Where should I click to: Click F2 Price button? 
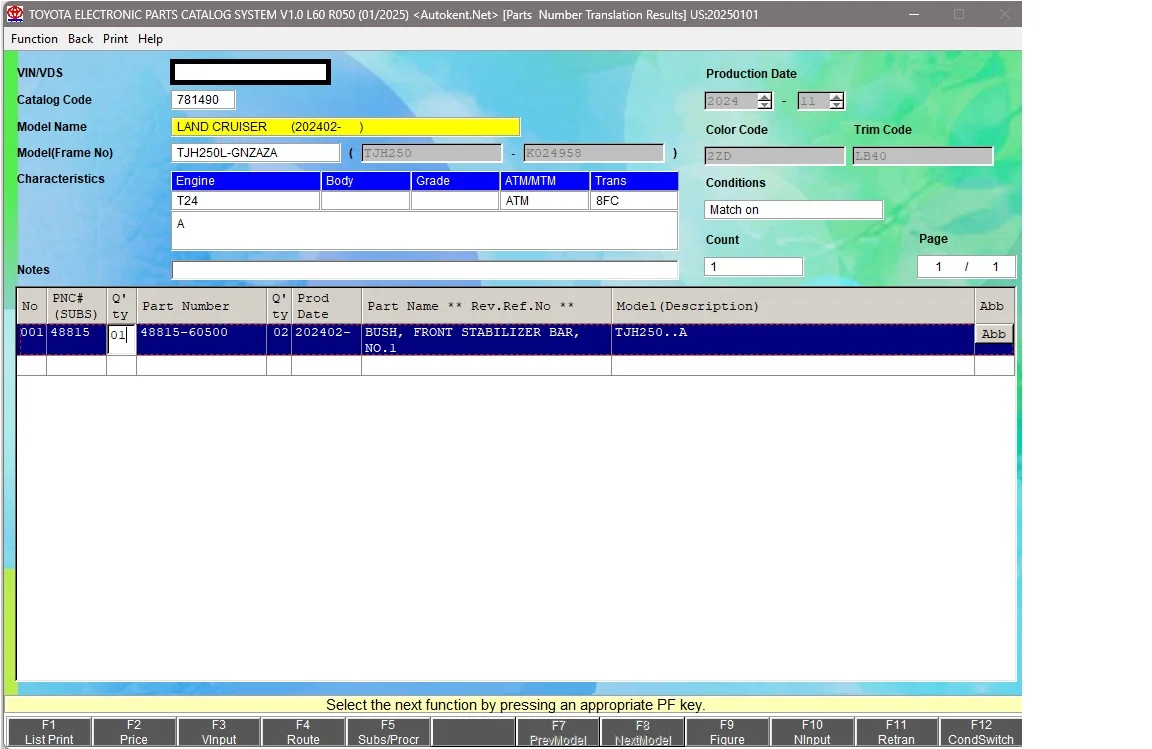tap(134, 732)
